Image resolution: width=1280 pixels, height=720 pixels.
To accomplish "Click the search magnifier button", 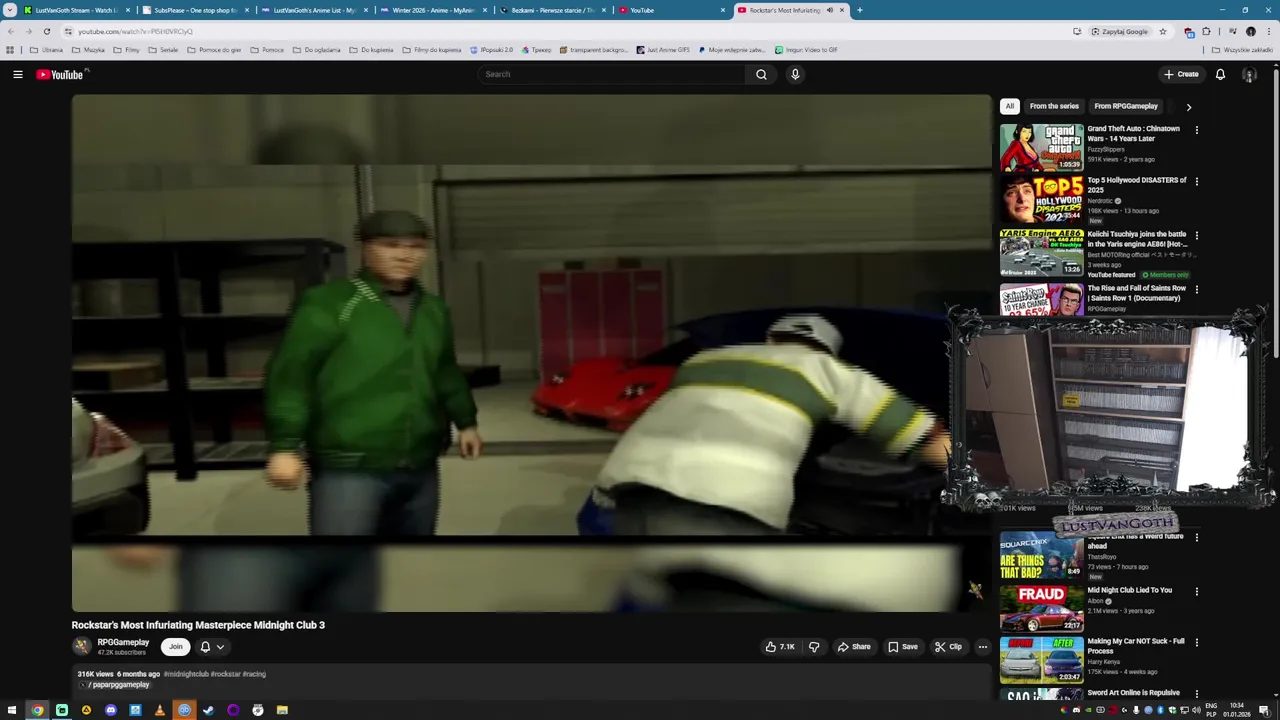I will tap(761, 74).
